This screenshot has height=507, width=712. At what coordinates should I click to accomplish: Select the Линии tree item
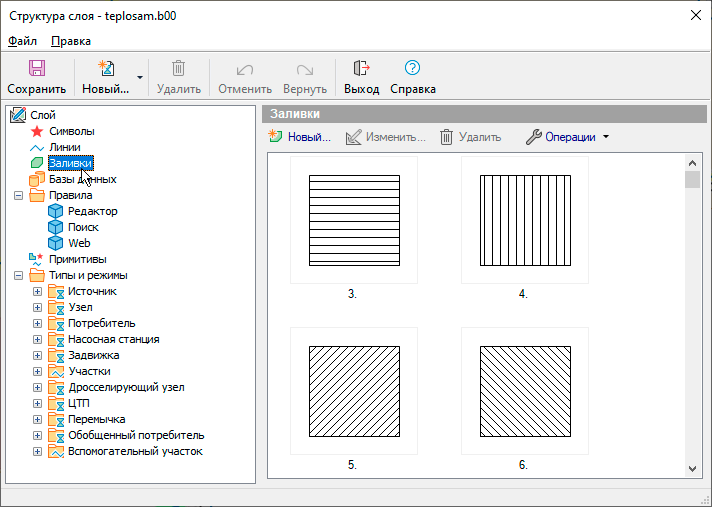pos(65,147)
